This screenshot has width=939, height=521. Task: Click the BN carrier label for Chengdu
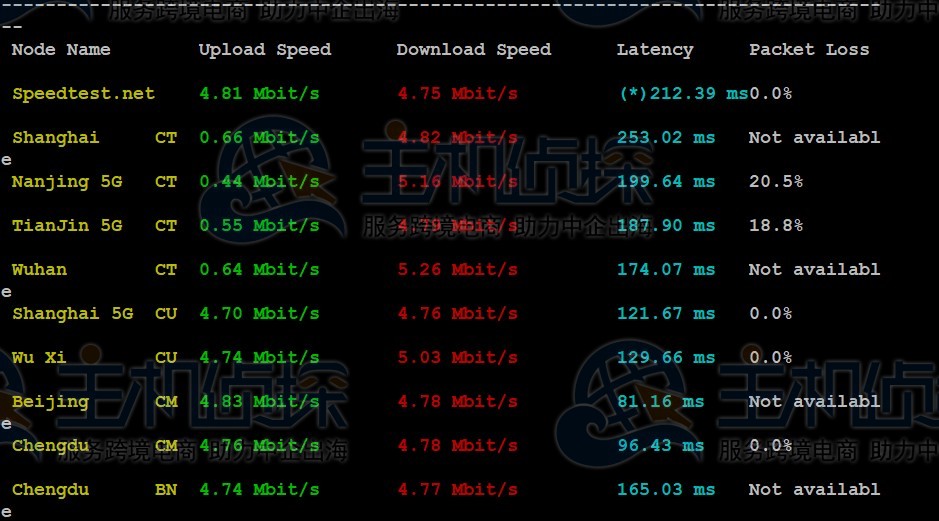point(166,489)
